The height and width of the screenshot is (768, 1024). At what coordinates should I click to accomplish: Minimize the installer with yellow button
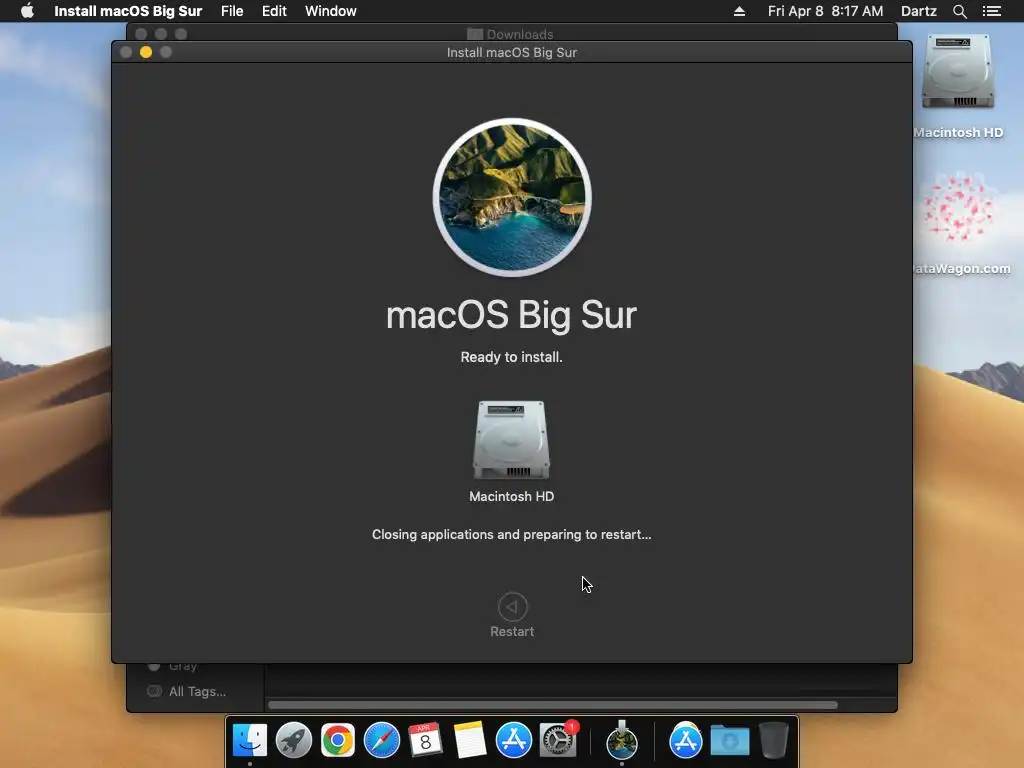[x=146, y=52]
